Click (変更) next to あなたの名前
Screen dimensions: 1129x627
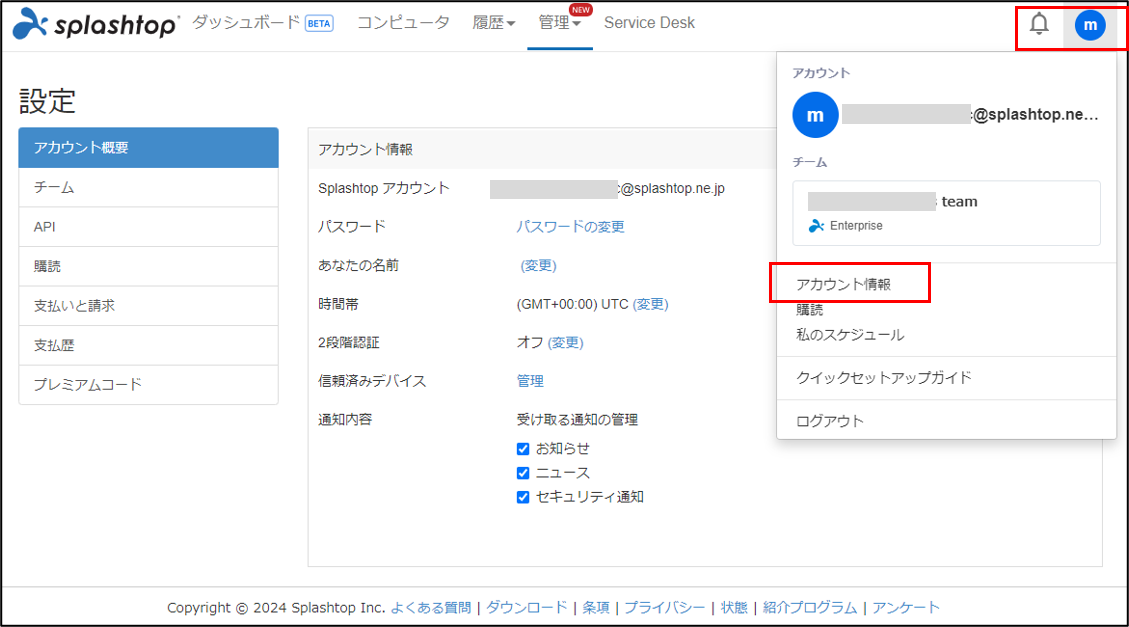539,266
